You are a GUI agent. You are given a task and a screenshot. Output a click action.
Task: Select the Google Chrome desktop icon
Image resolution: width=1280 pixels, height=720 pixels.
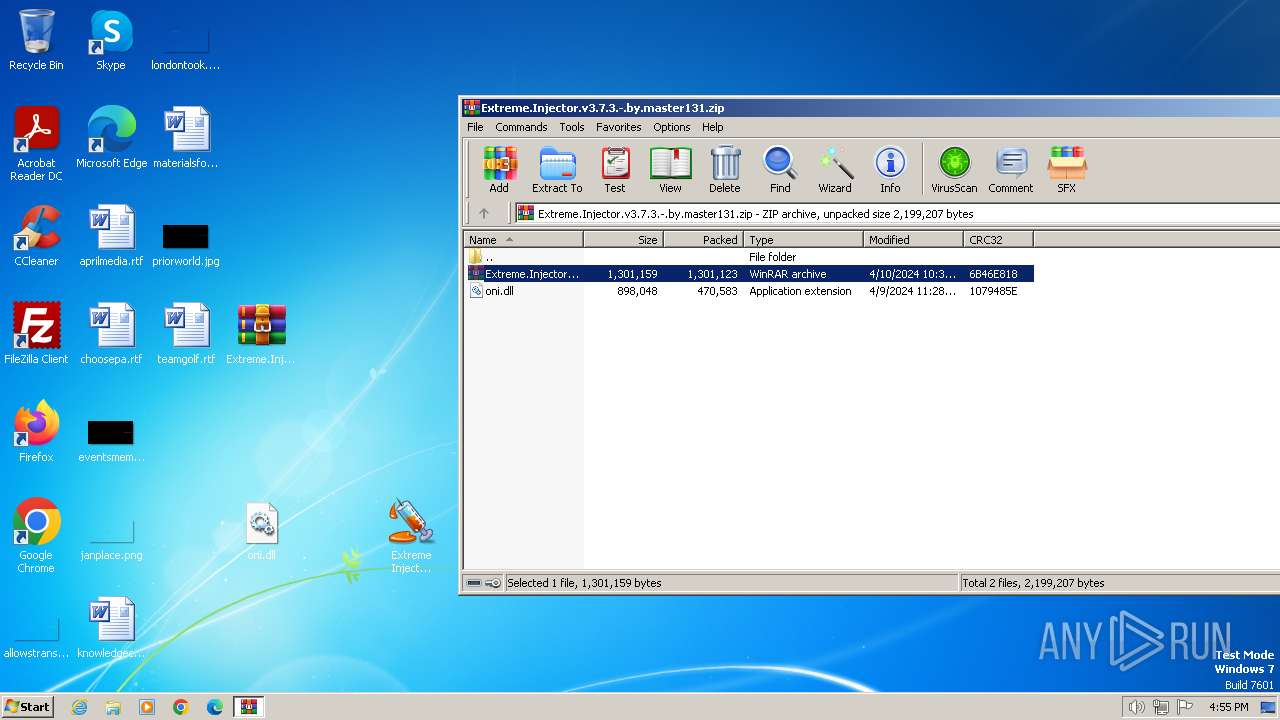[36, 536]
